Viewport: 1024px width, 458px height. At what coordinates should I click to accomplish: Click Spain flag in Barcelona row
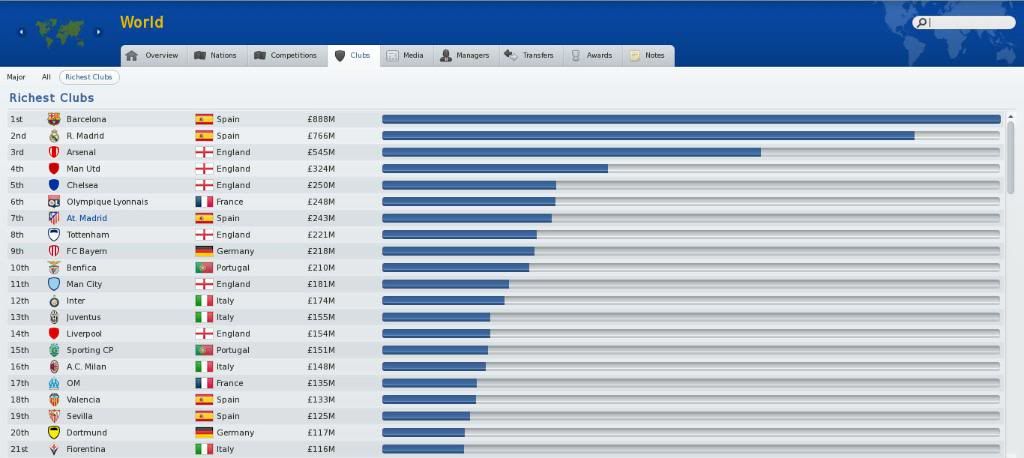click(x=204, y=119)
